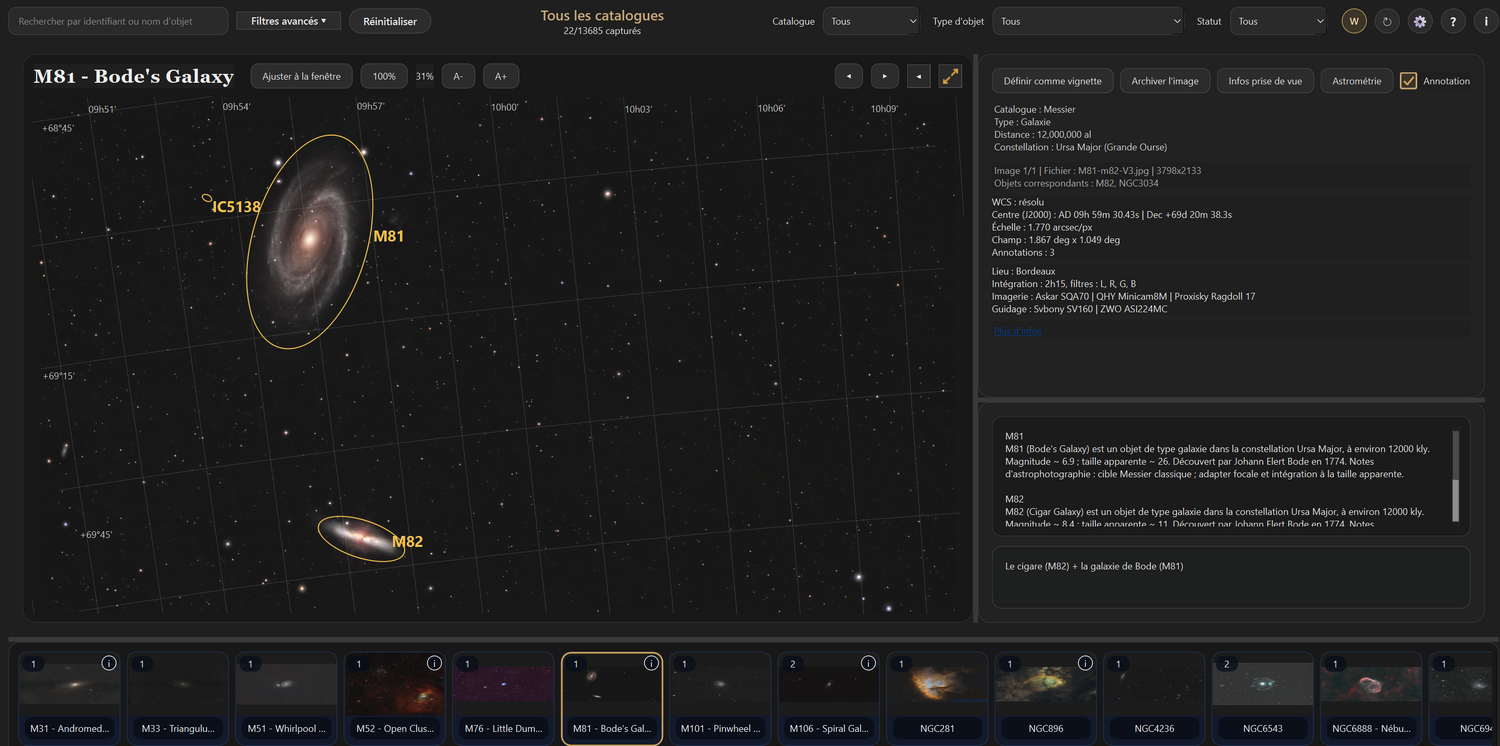Open help with the question mark icon
This screenshot has height=746, width=1500.
point(1453,21)
